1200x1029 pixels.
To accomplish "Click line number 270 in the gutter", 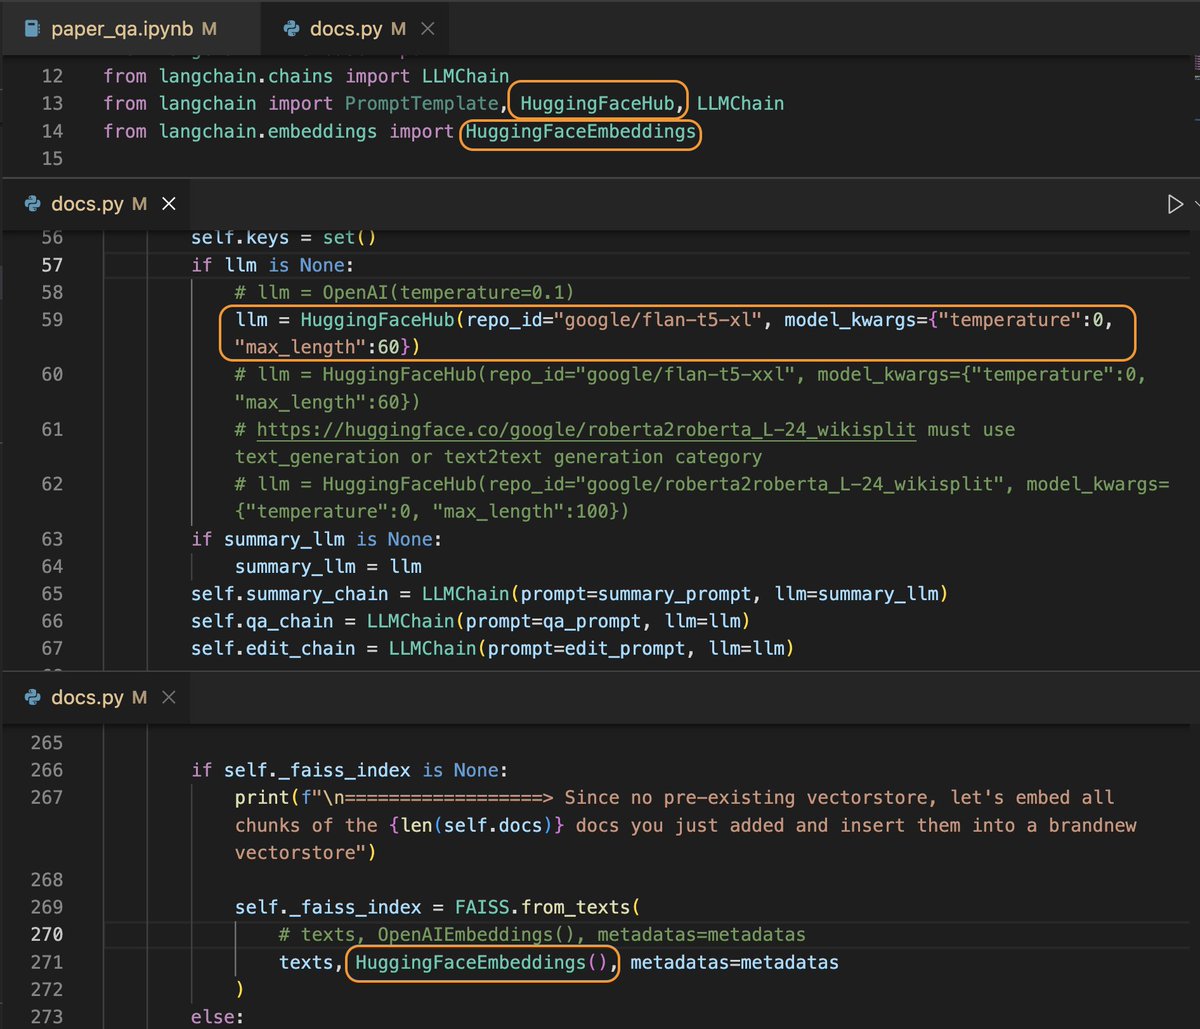I will point(46,934).
